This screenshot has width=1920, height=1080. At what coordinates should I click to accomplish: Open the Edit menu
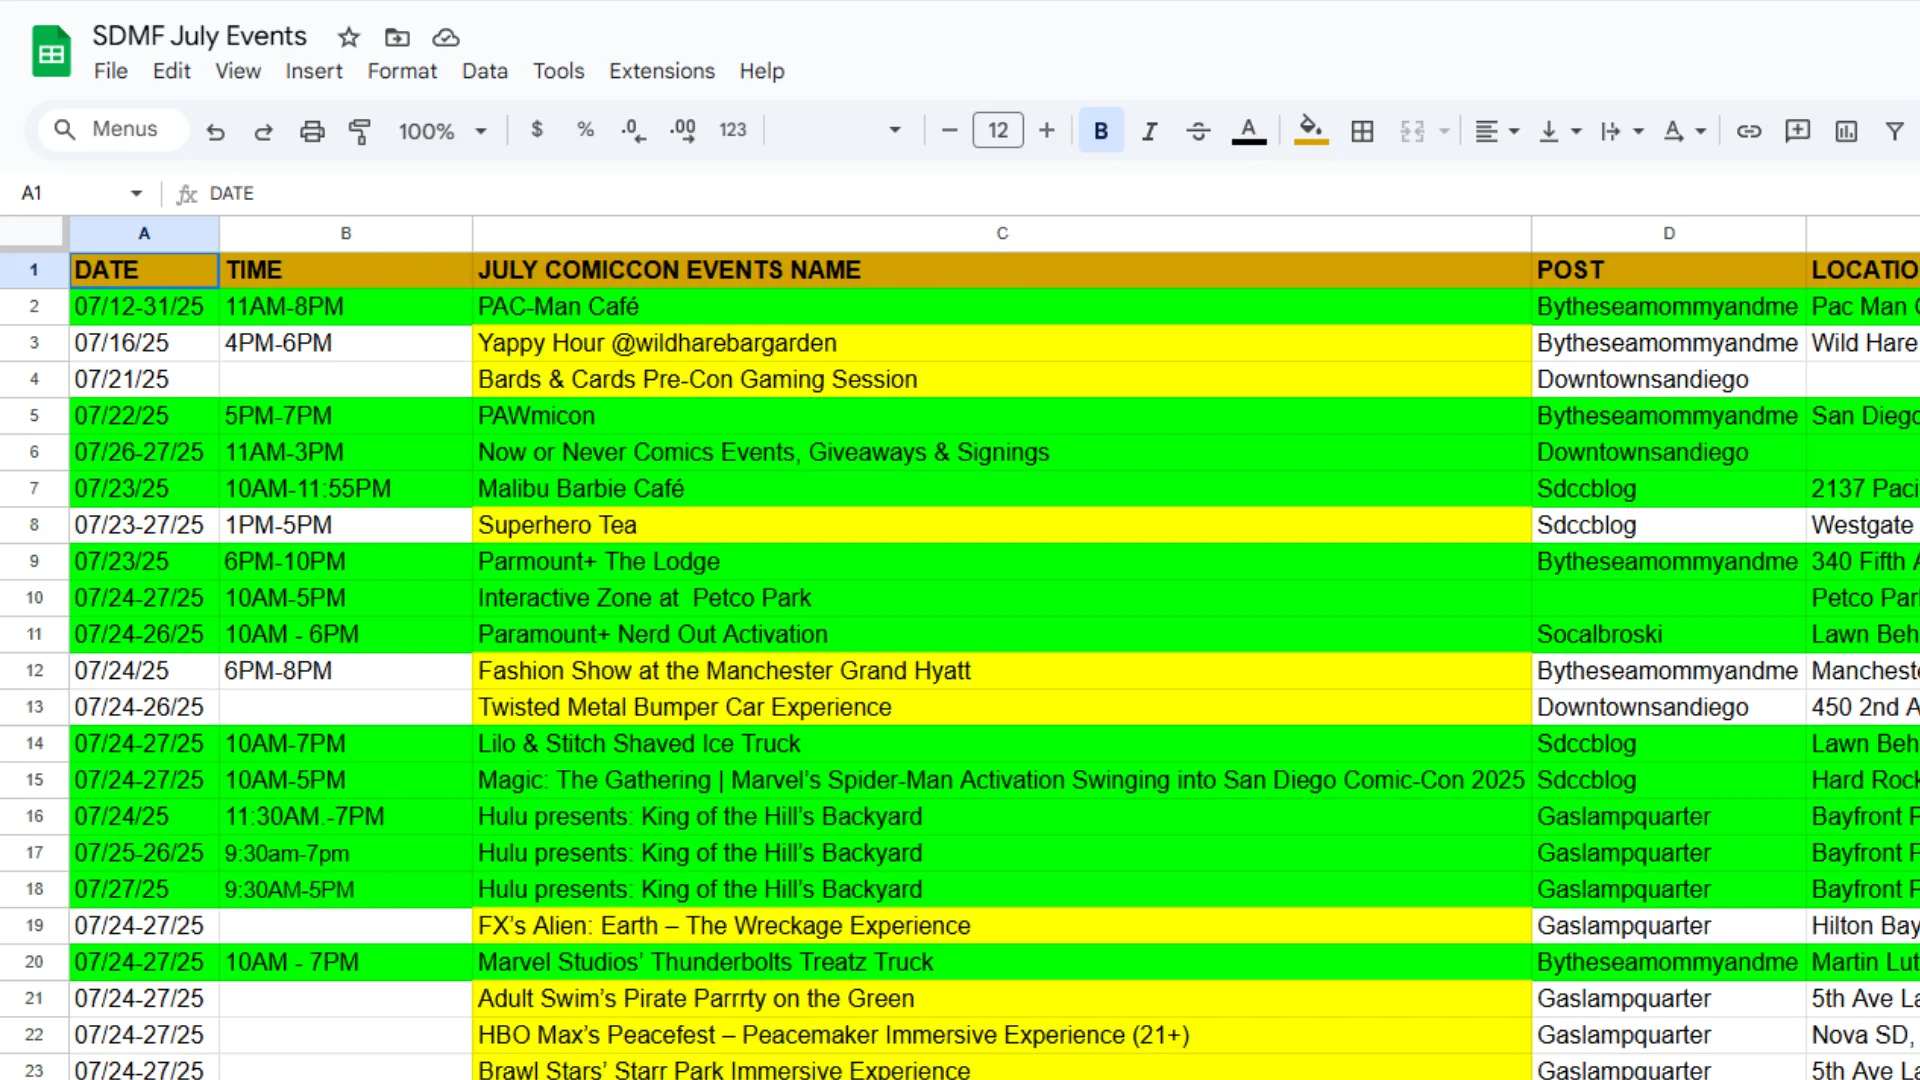(x=171, y=71)
